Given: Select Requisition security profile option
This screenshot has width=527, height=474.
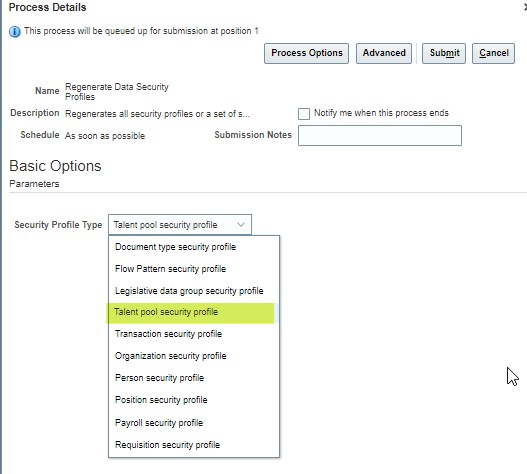Looking at the screenshot, I should [x=194, y=445].
